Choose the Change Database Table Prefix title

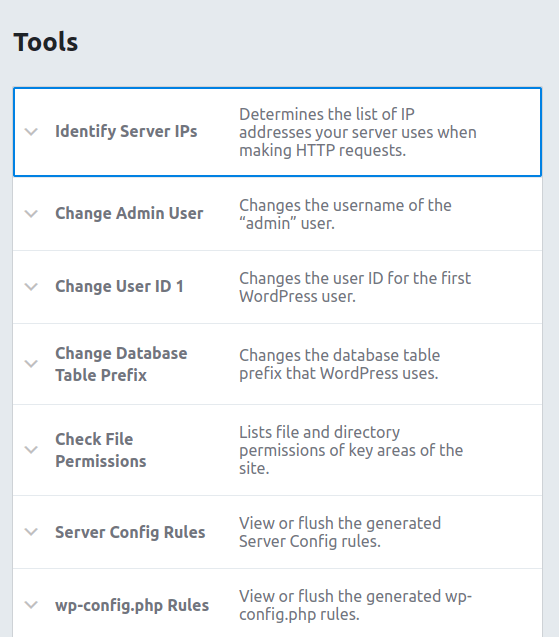point(121,364)
